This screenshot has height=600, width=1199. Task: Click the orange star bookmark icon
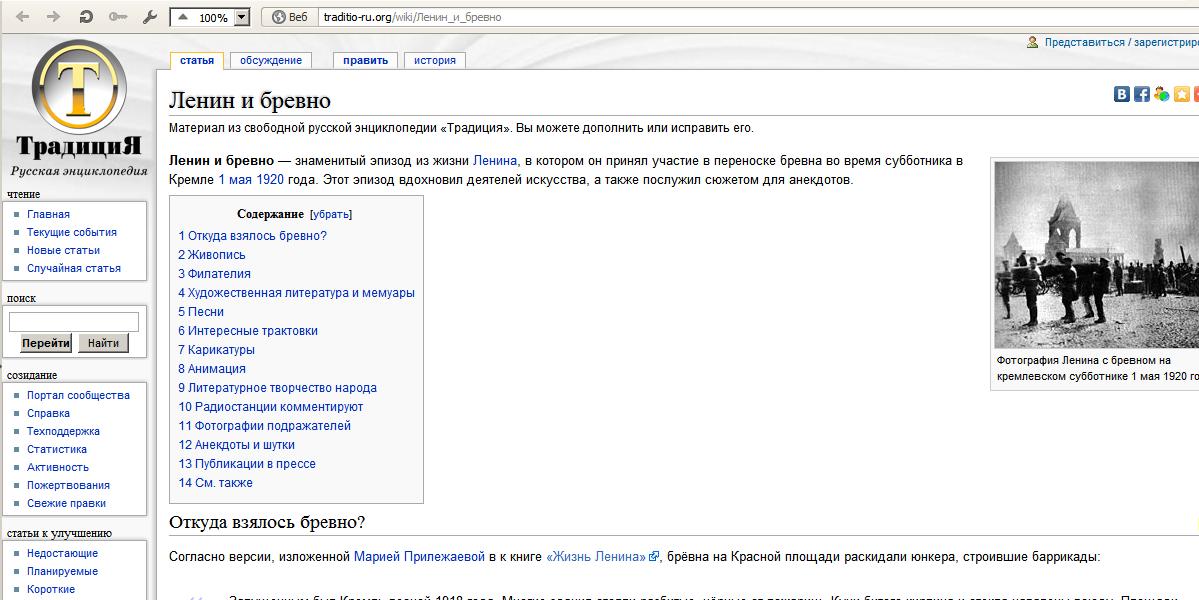(1181, 94)
